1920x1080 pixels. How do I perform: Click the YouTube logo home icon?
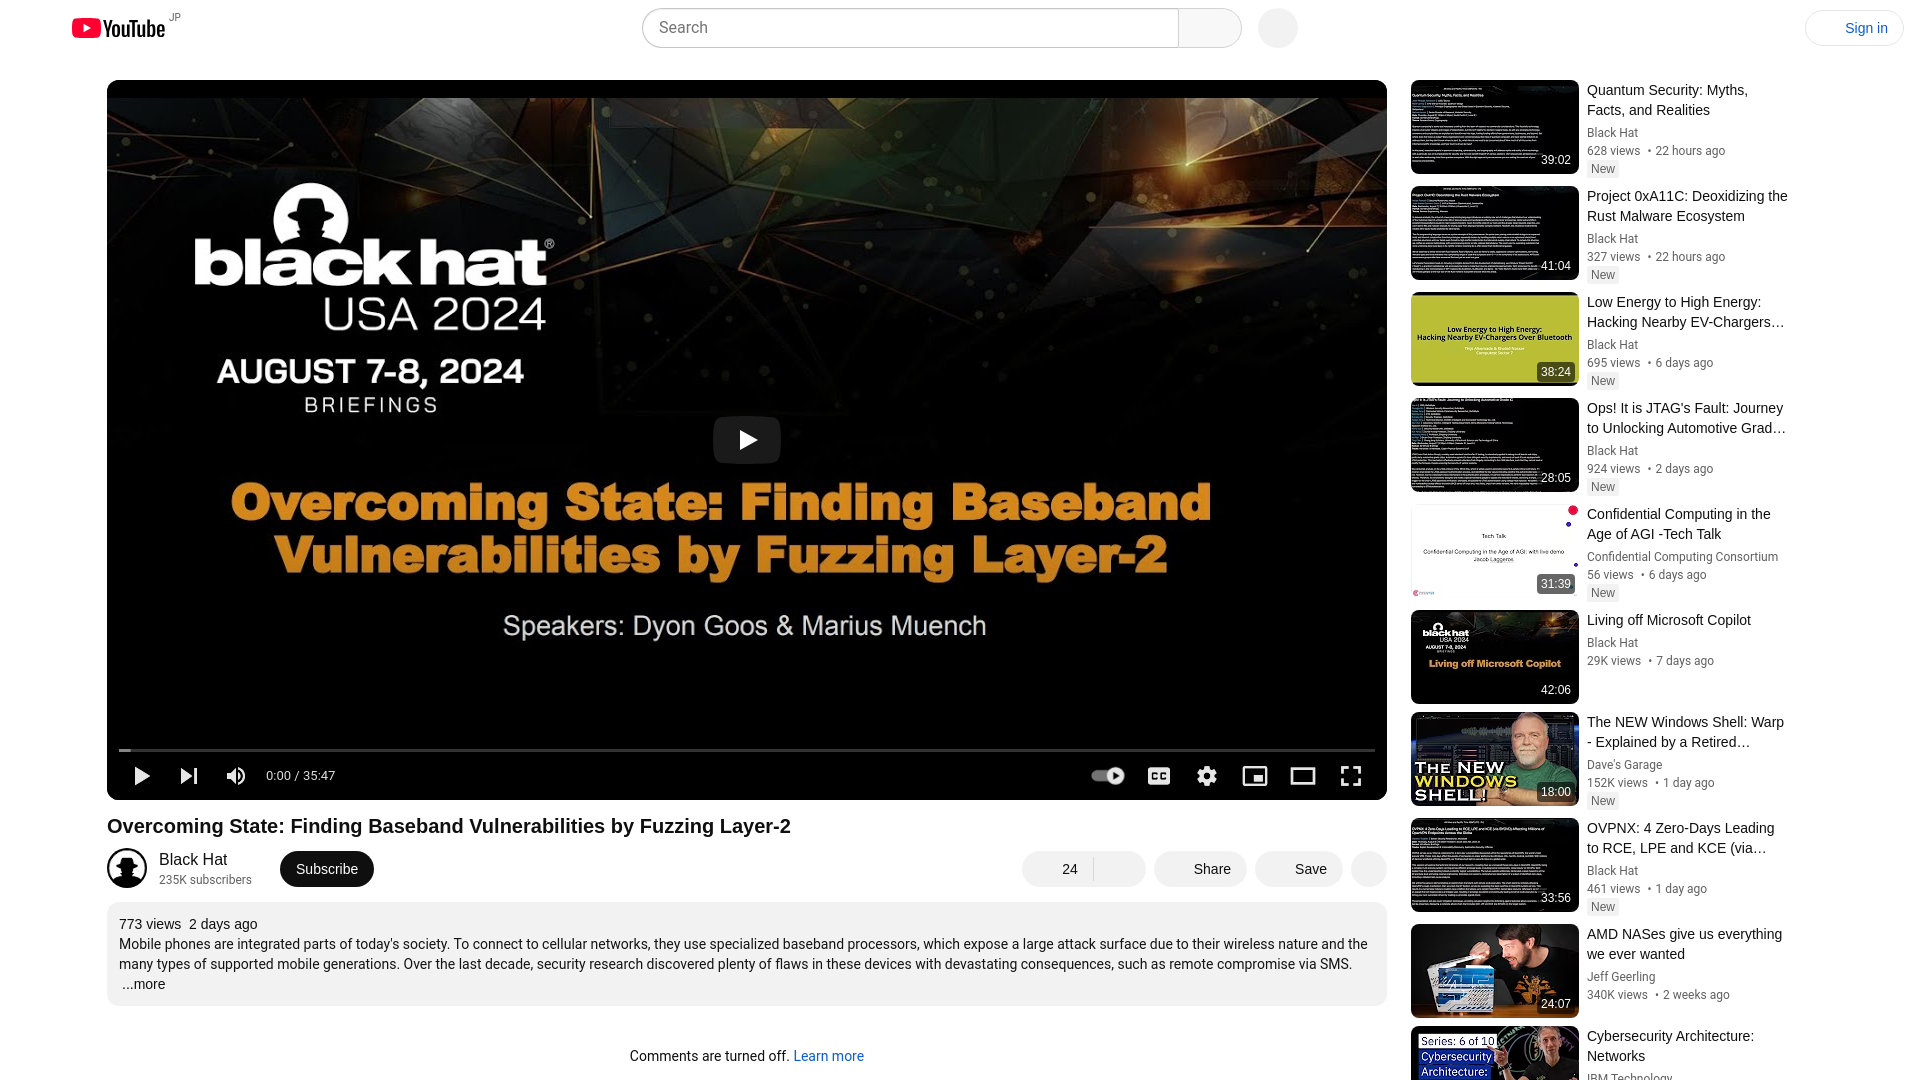pos(117,26)
